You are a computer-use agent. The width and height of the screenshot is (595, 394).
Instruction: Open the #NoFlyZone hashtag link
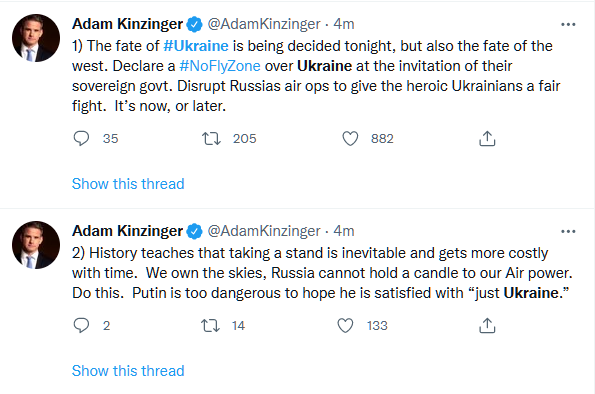(x=220, y=66)
